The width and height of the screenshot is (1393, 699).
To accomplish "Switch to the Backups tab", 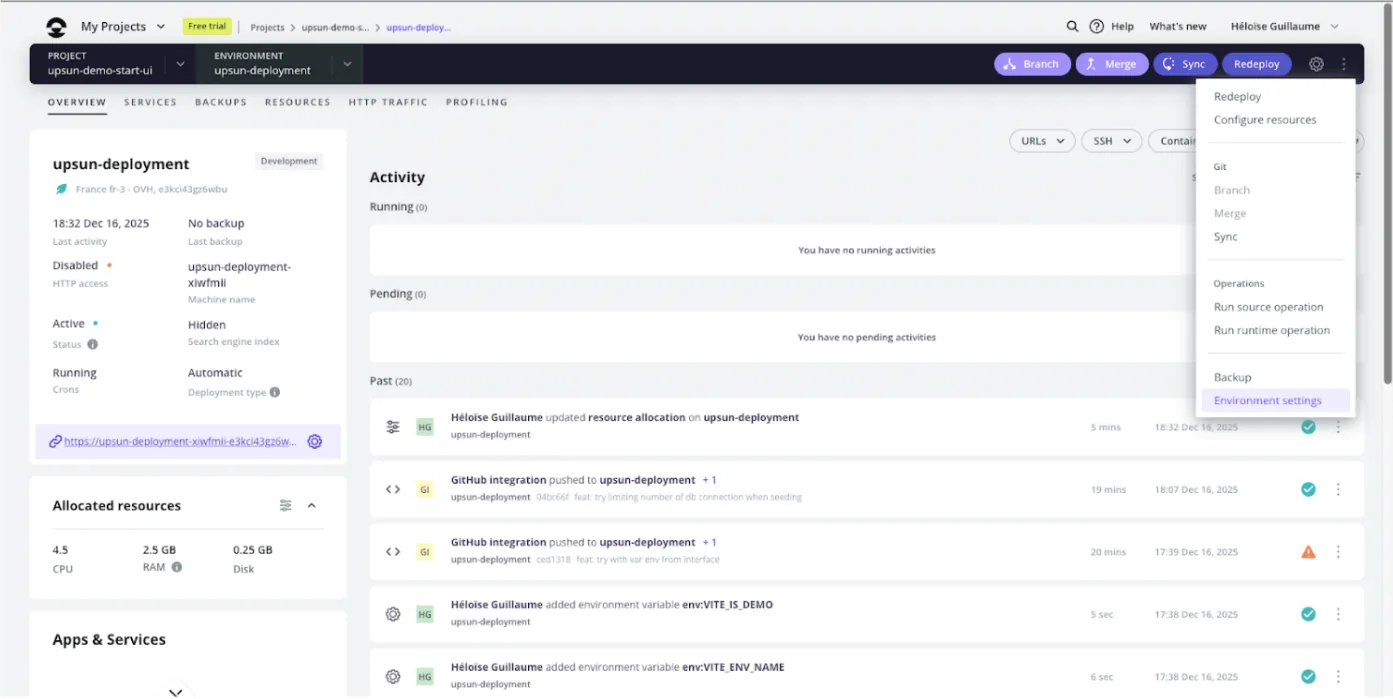I will pos(220,102).
